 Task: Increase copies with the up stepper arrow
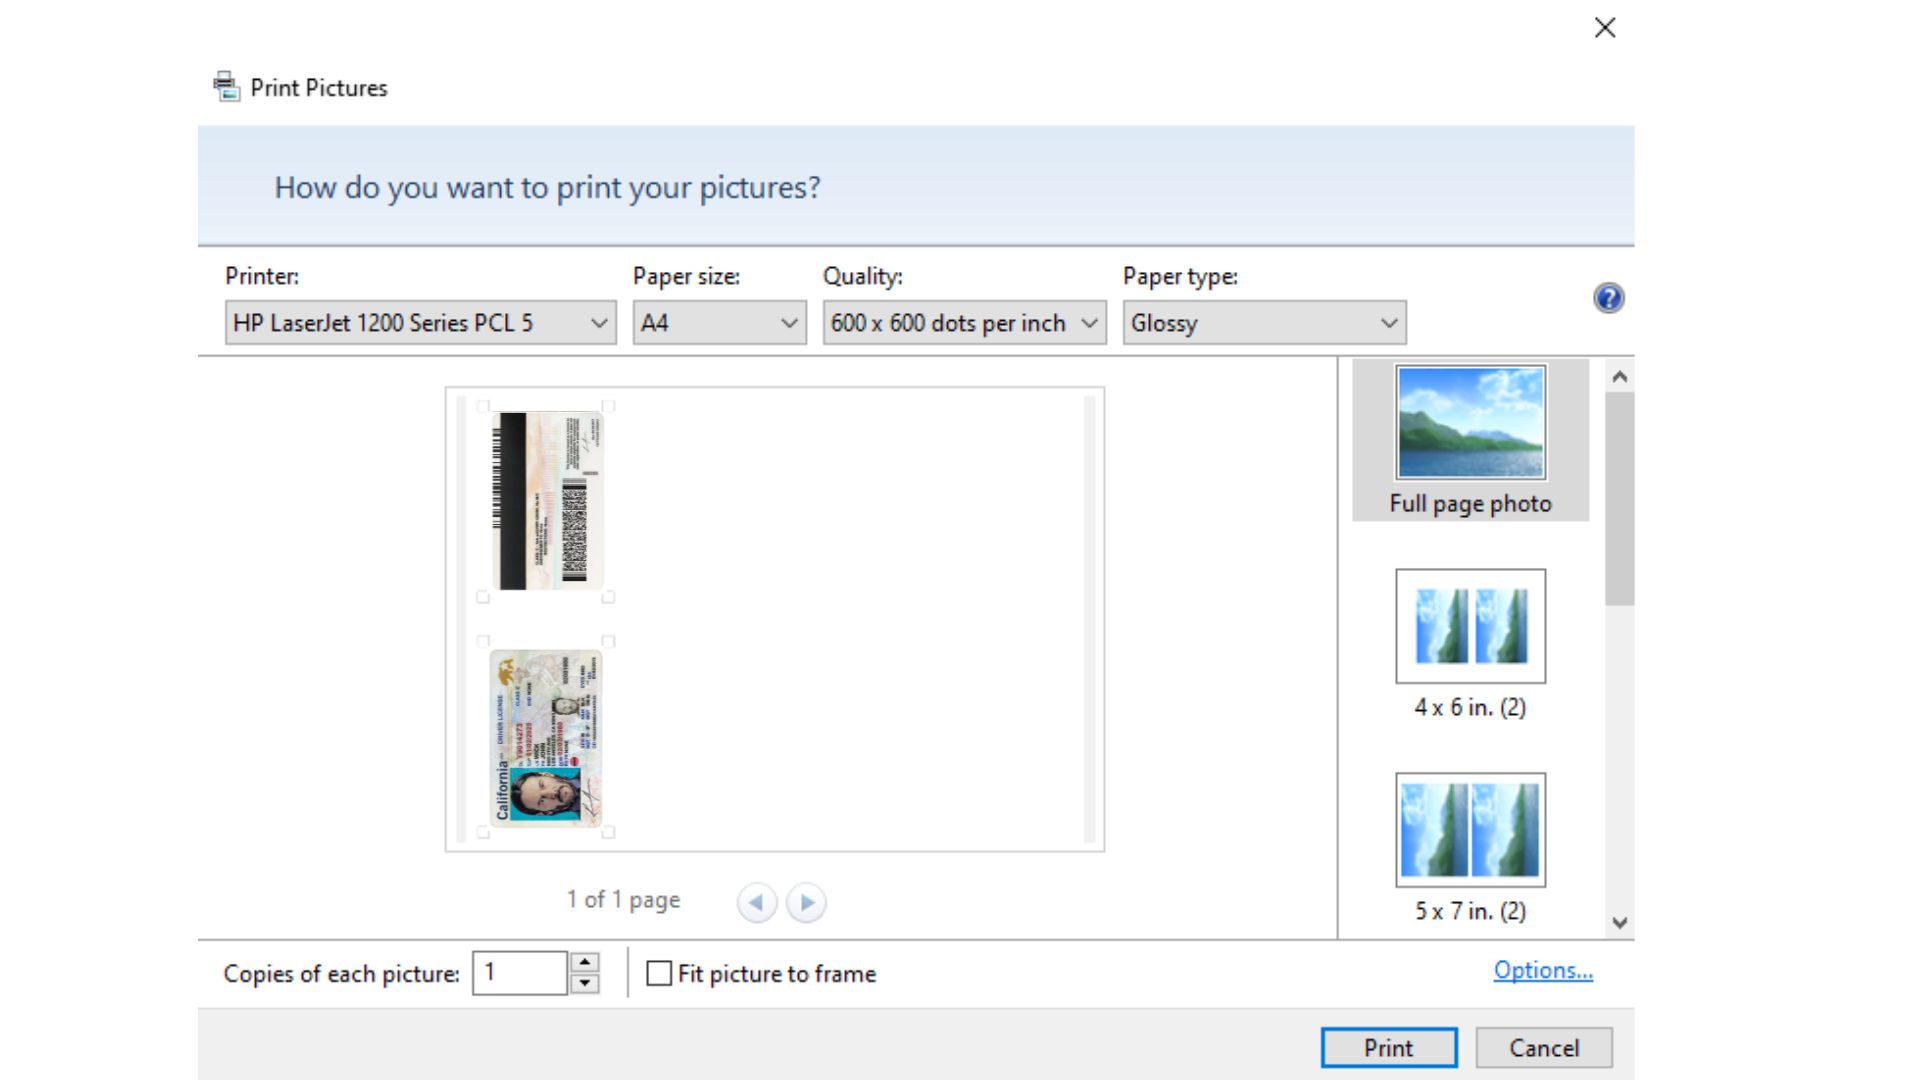pyautogui.click(x=585, y=962)
